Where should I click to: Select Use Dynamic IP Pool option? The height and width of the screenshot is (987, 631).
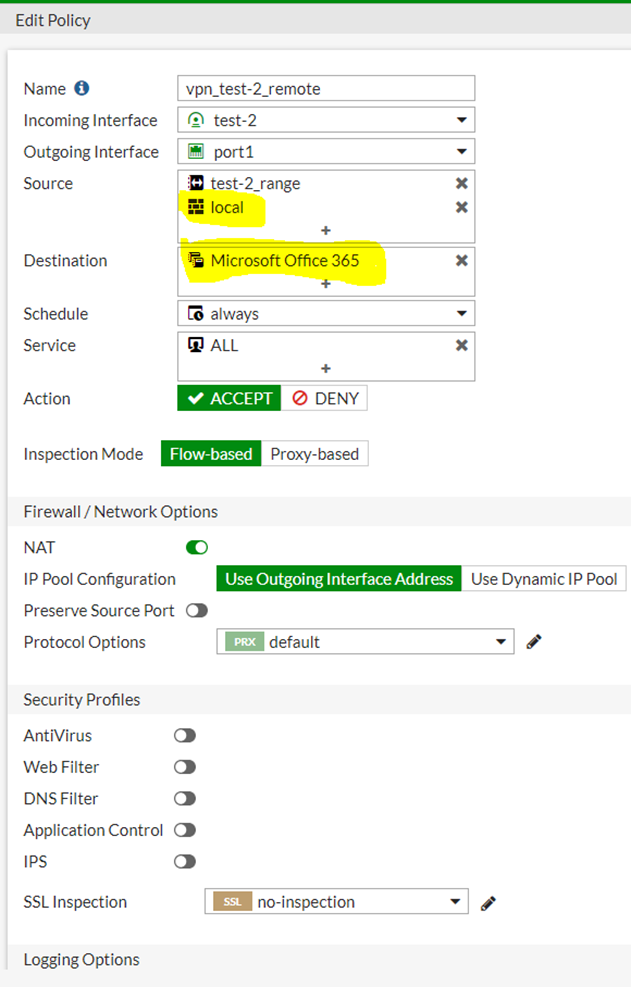544,579
